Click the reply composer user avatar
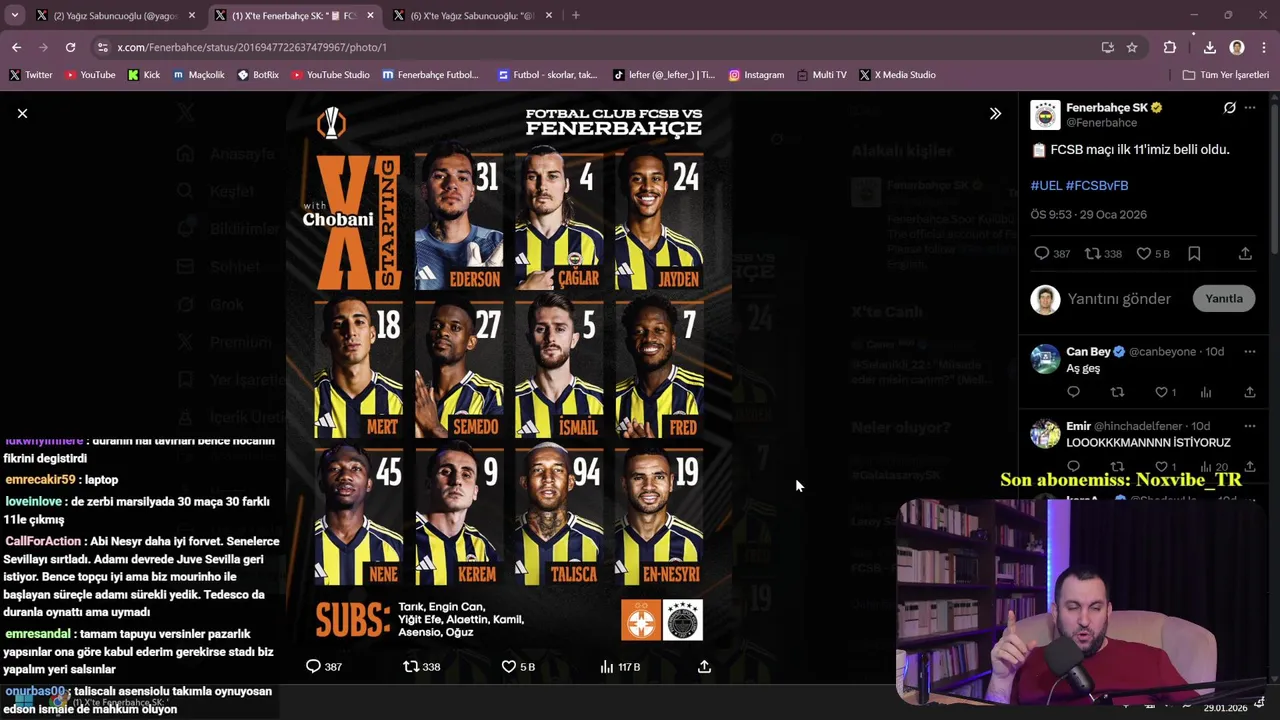1280x720 pixels. pyautogui.click(x=1045, y=299)
